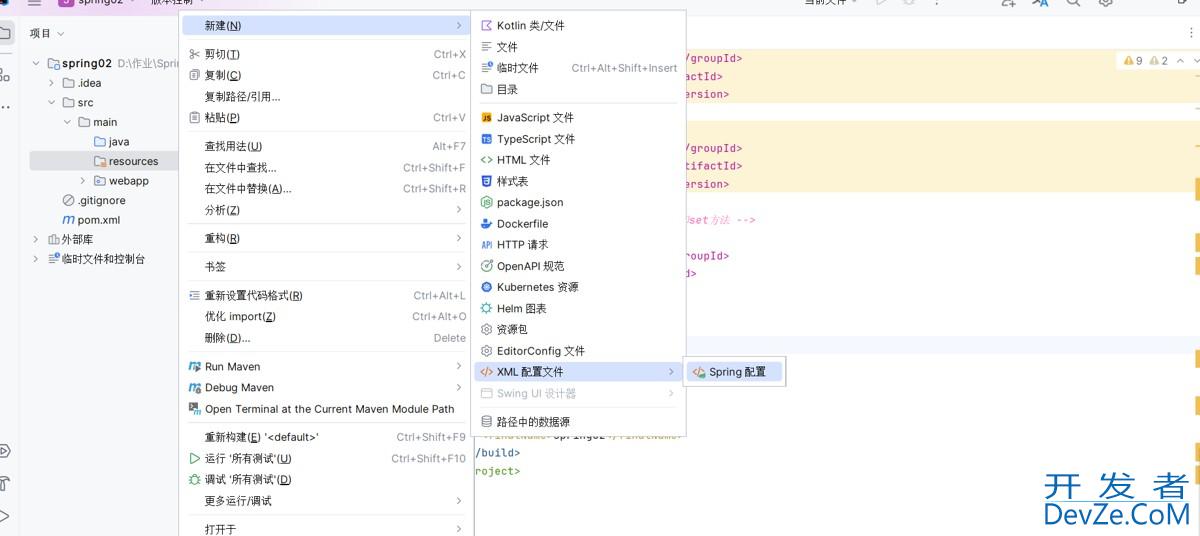Select Dockerfile from the New submenu
Viewport: 1200px width, 536px height.
tap(522, 224)
